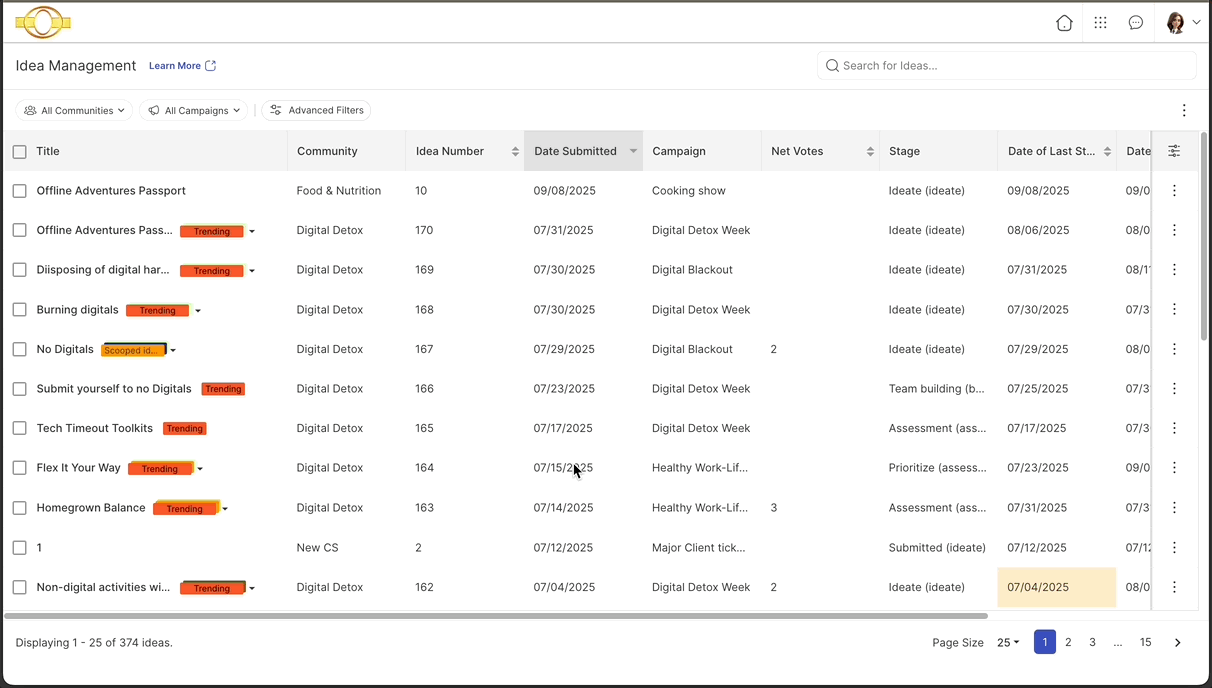Open the apps grid menu icon

click(1100, 23)
